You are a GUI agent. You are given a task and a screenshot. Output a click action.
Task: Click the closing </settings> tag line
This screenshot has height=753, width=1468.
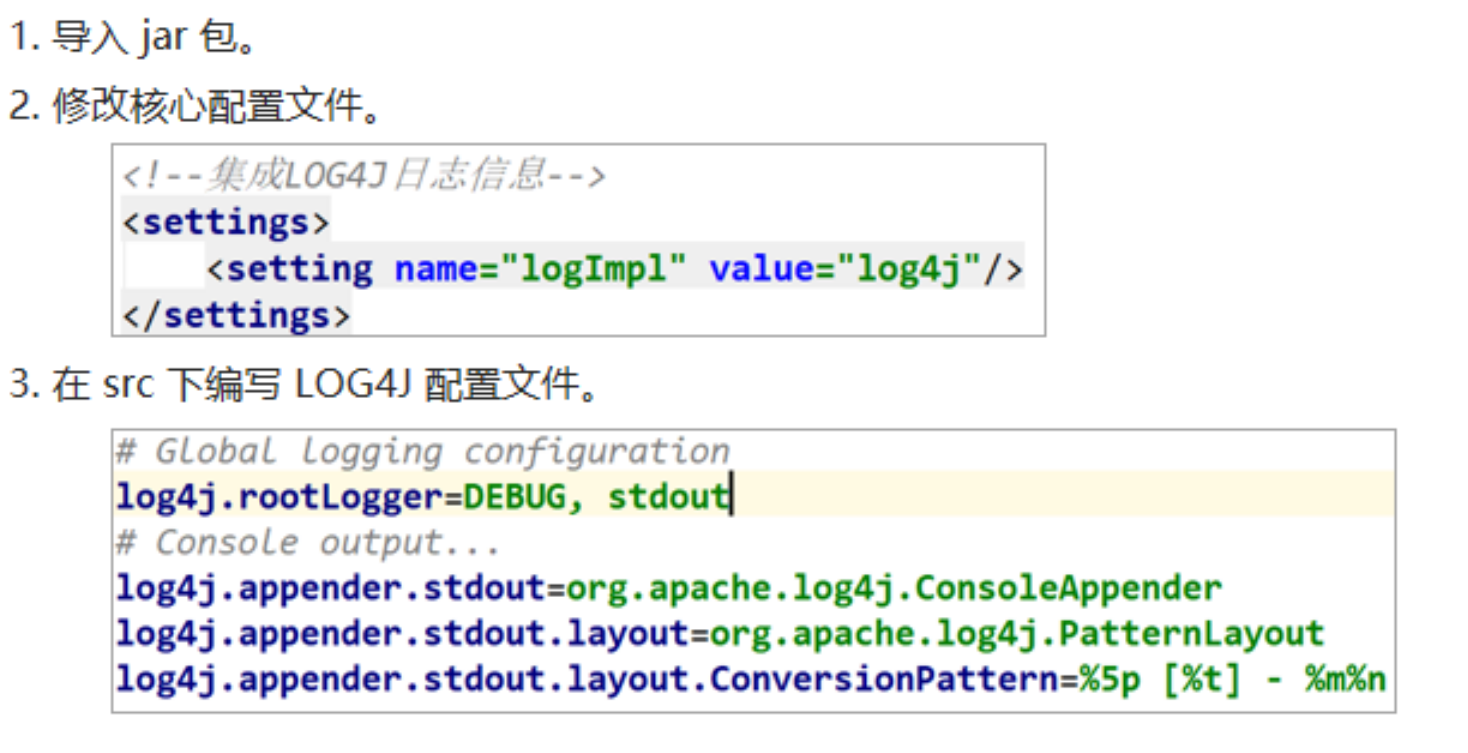[x=236, y=315]
